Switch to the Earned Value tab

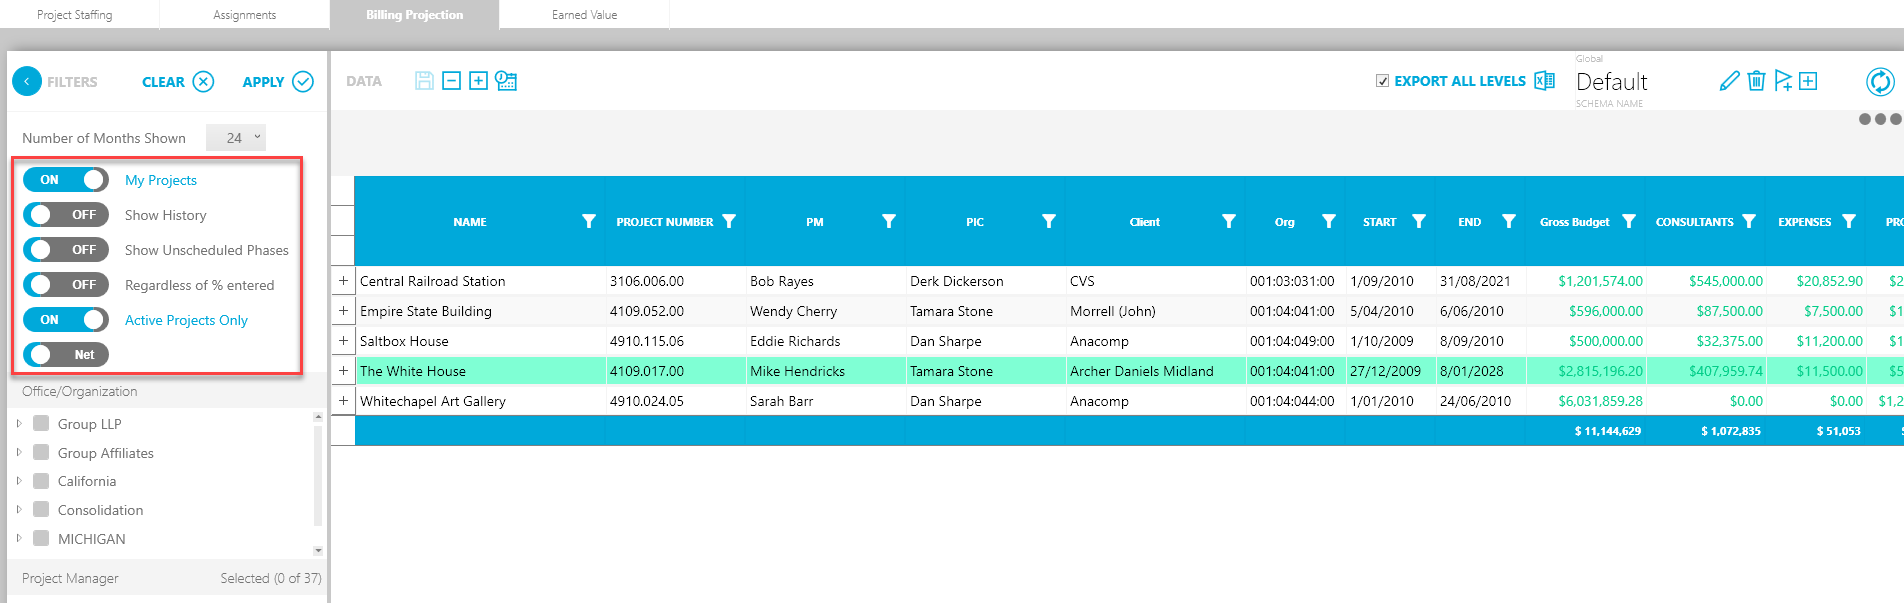pos(584,15)
